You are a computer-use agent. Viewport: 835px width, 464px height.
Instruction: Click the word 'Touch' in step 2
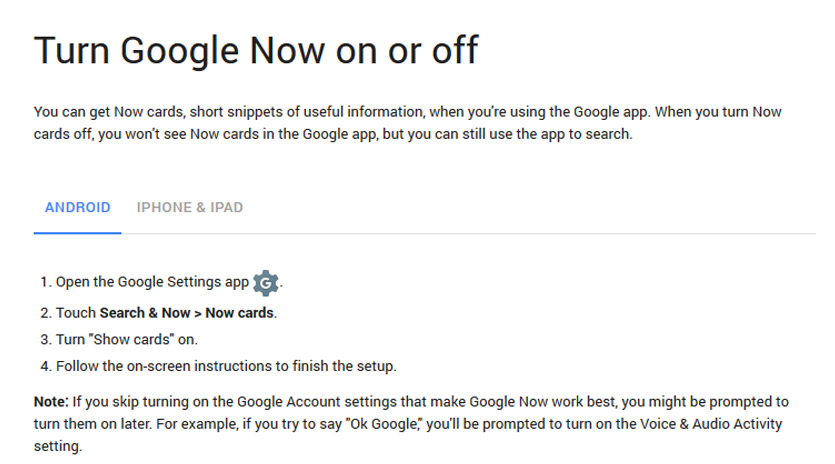pyautogui.click(x=76, y=313)
